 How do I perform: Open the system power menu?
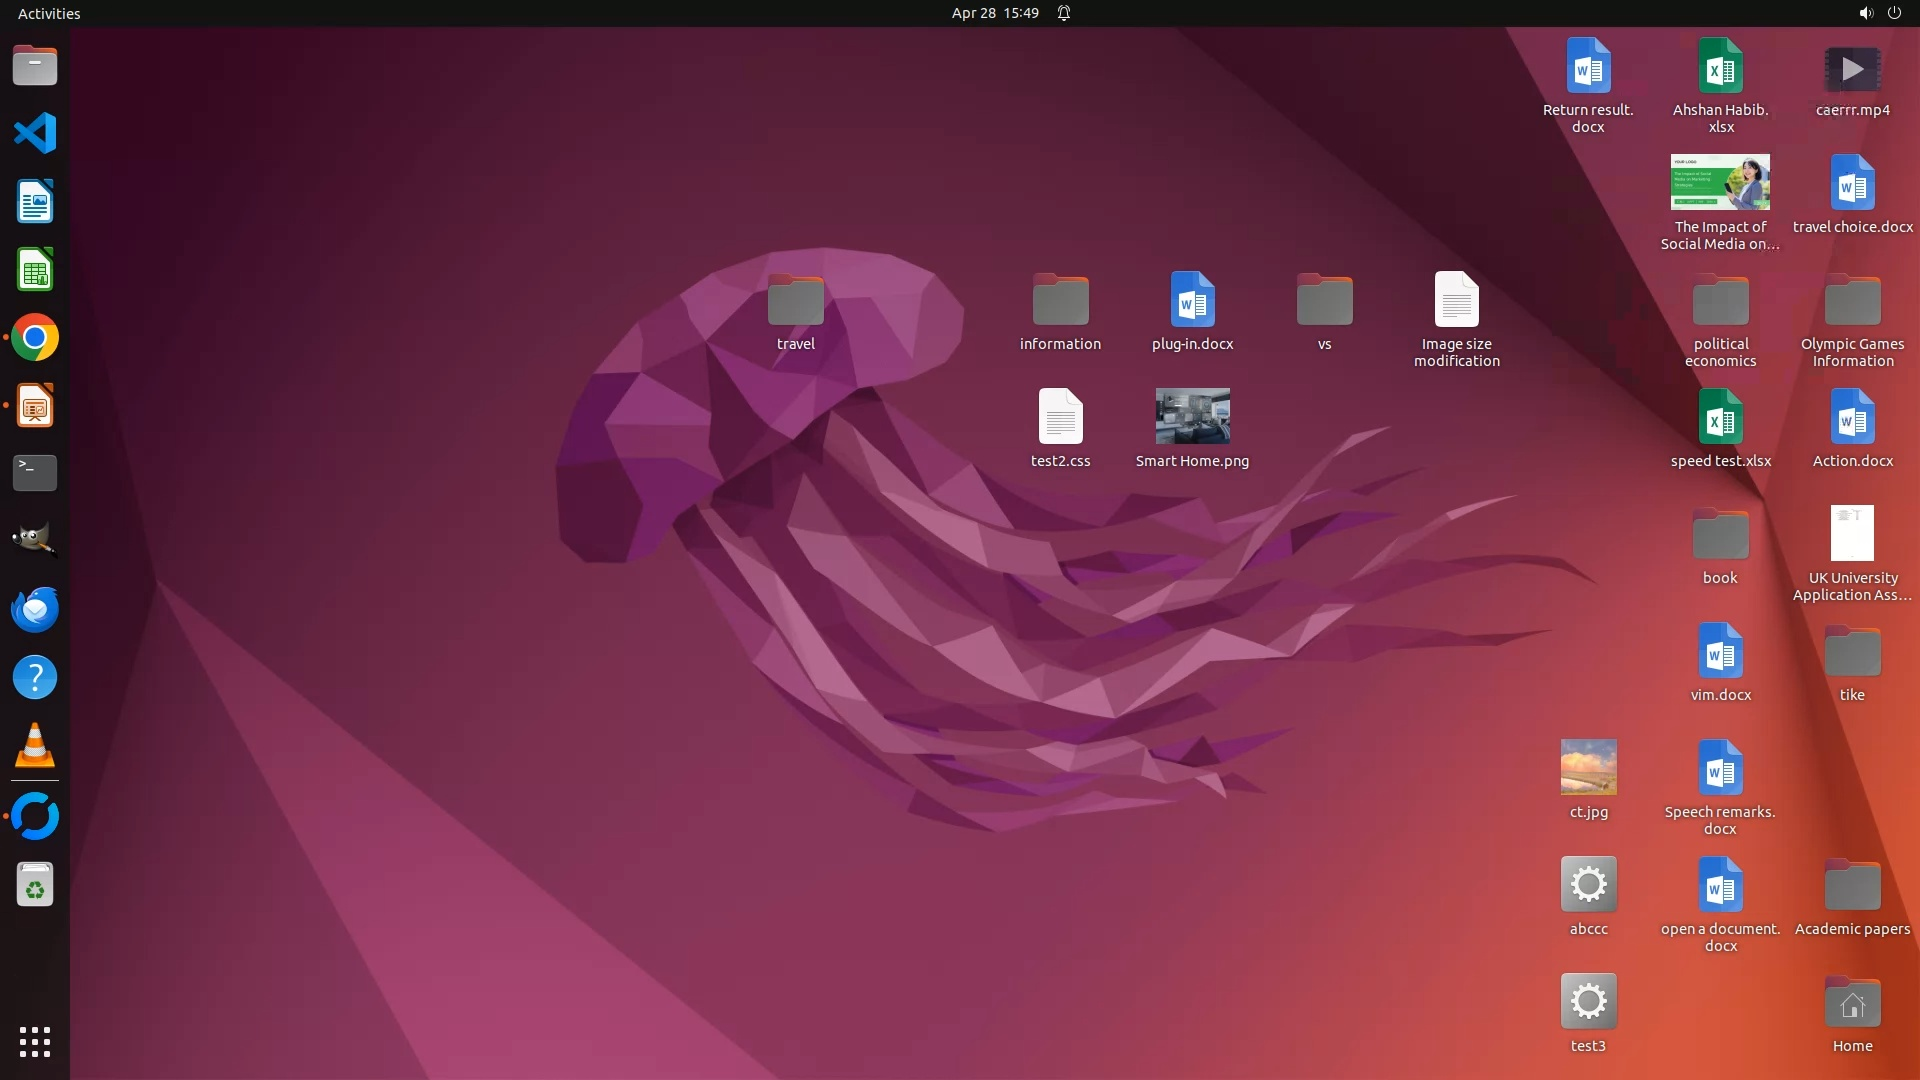(x=1894, y=13)
